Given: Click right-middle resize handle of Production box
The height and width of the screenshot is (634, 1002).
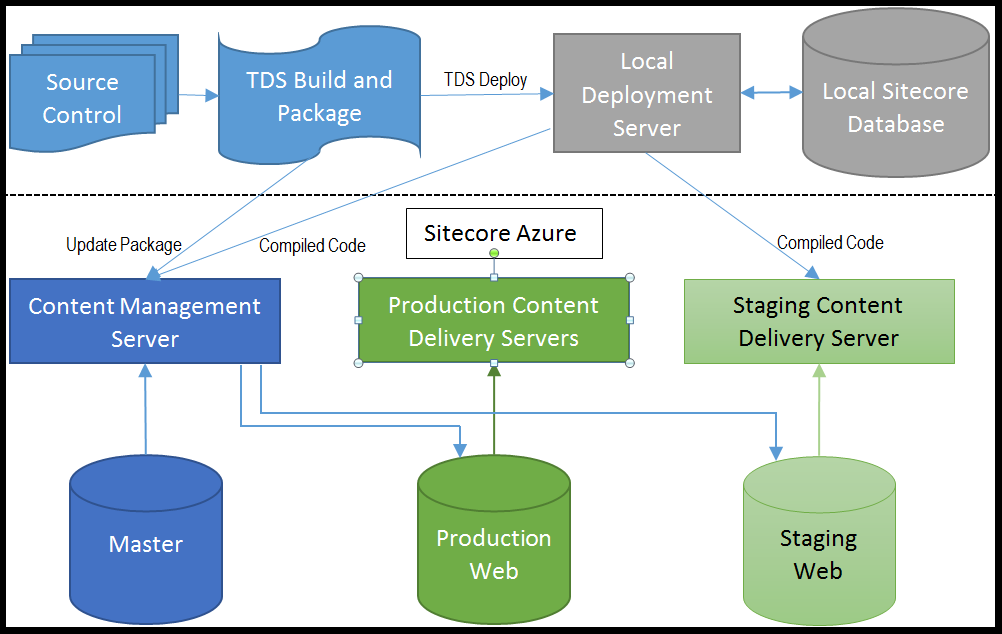Looking at the screenshot, I should [x=630, y=320].
